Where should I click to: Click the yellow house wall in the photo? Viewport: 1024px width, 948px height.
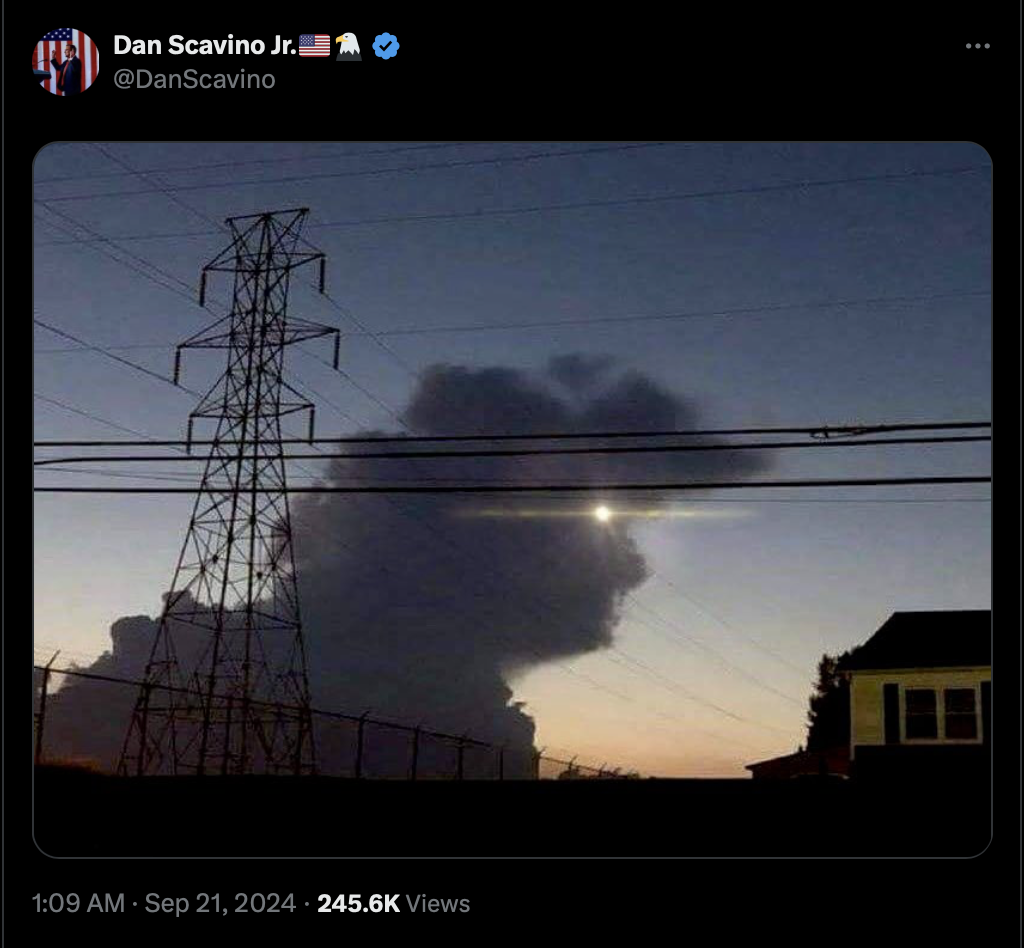(x=868, y=708)
